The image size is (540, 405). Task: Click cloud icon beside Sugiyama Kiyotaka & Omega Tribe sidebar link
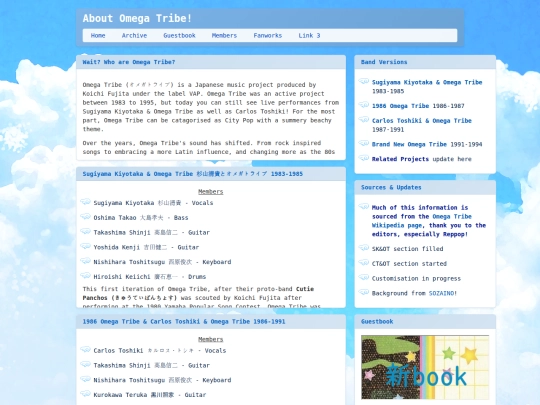click(364, 81)
